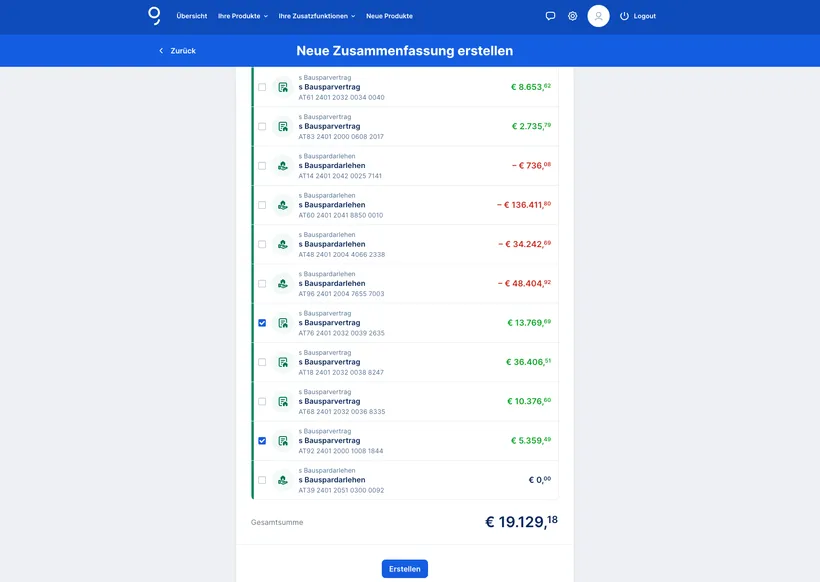
Task: Click the George logo icon
Action: click(x=154, y=15)
